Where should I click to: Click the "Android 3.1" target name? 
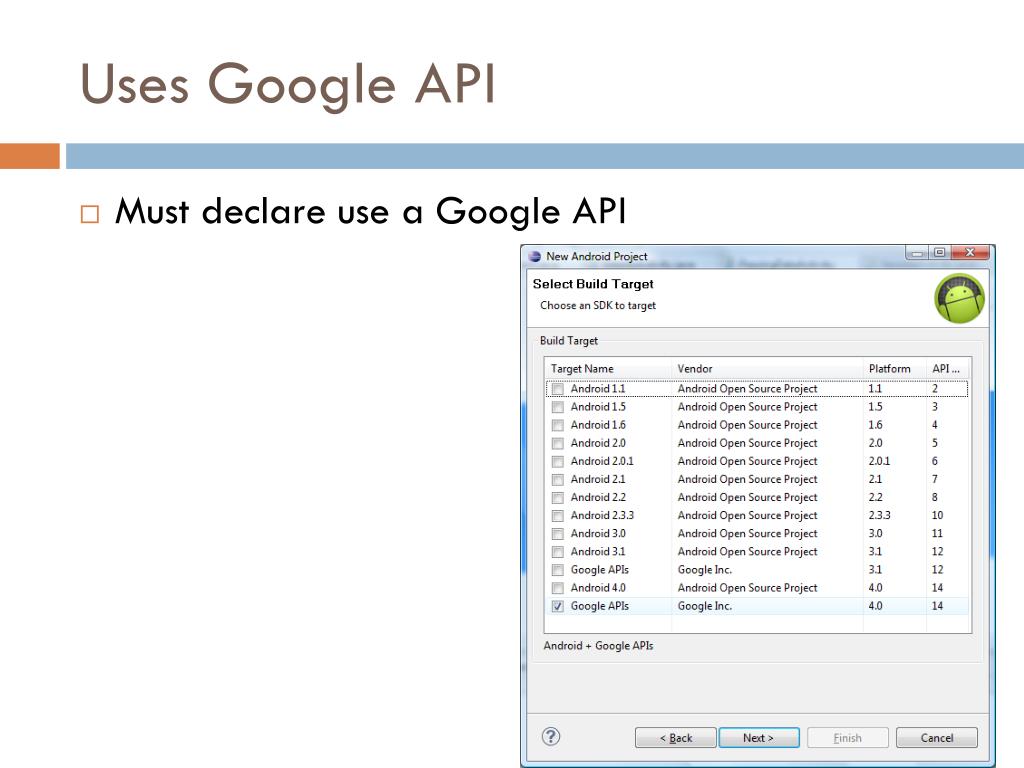pos(598,551)
